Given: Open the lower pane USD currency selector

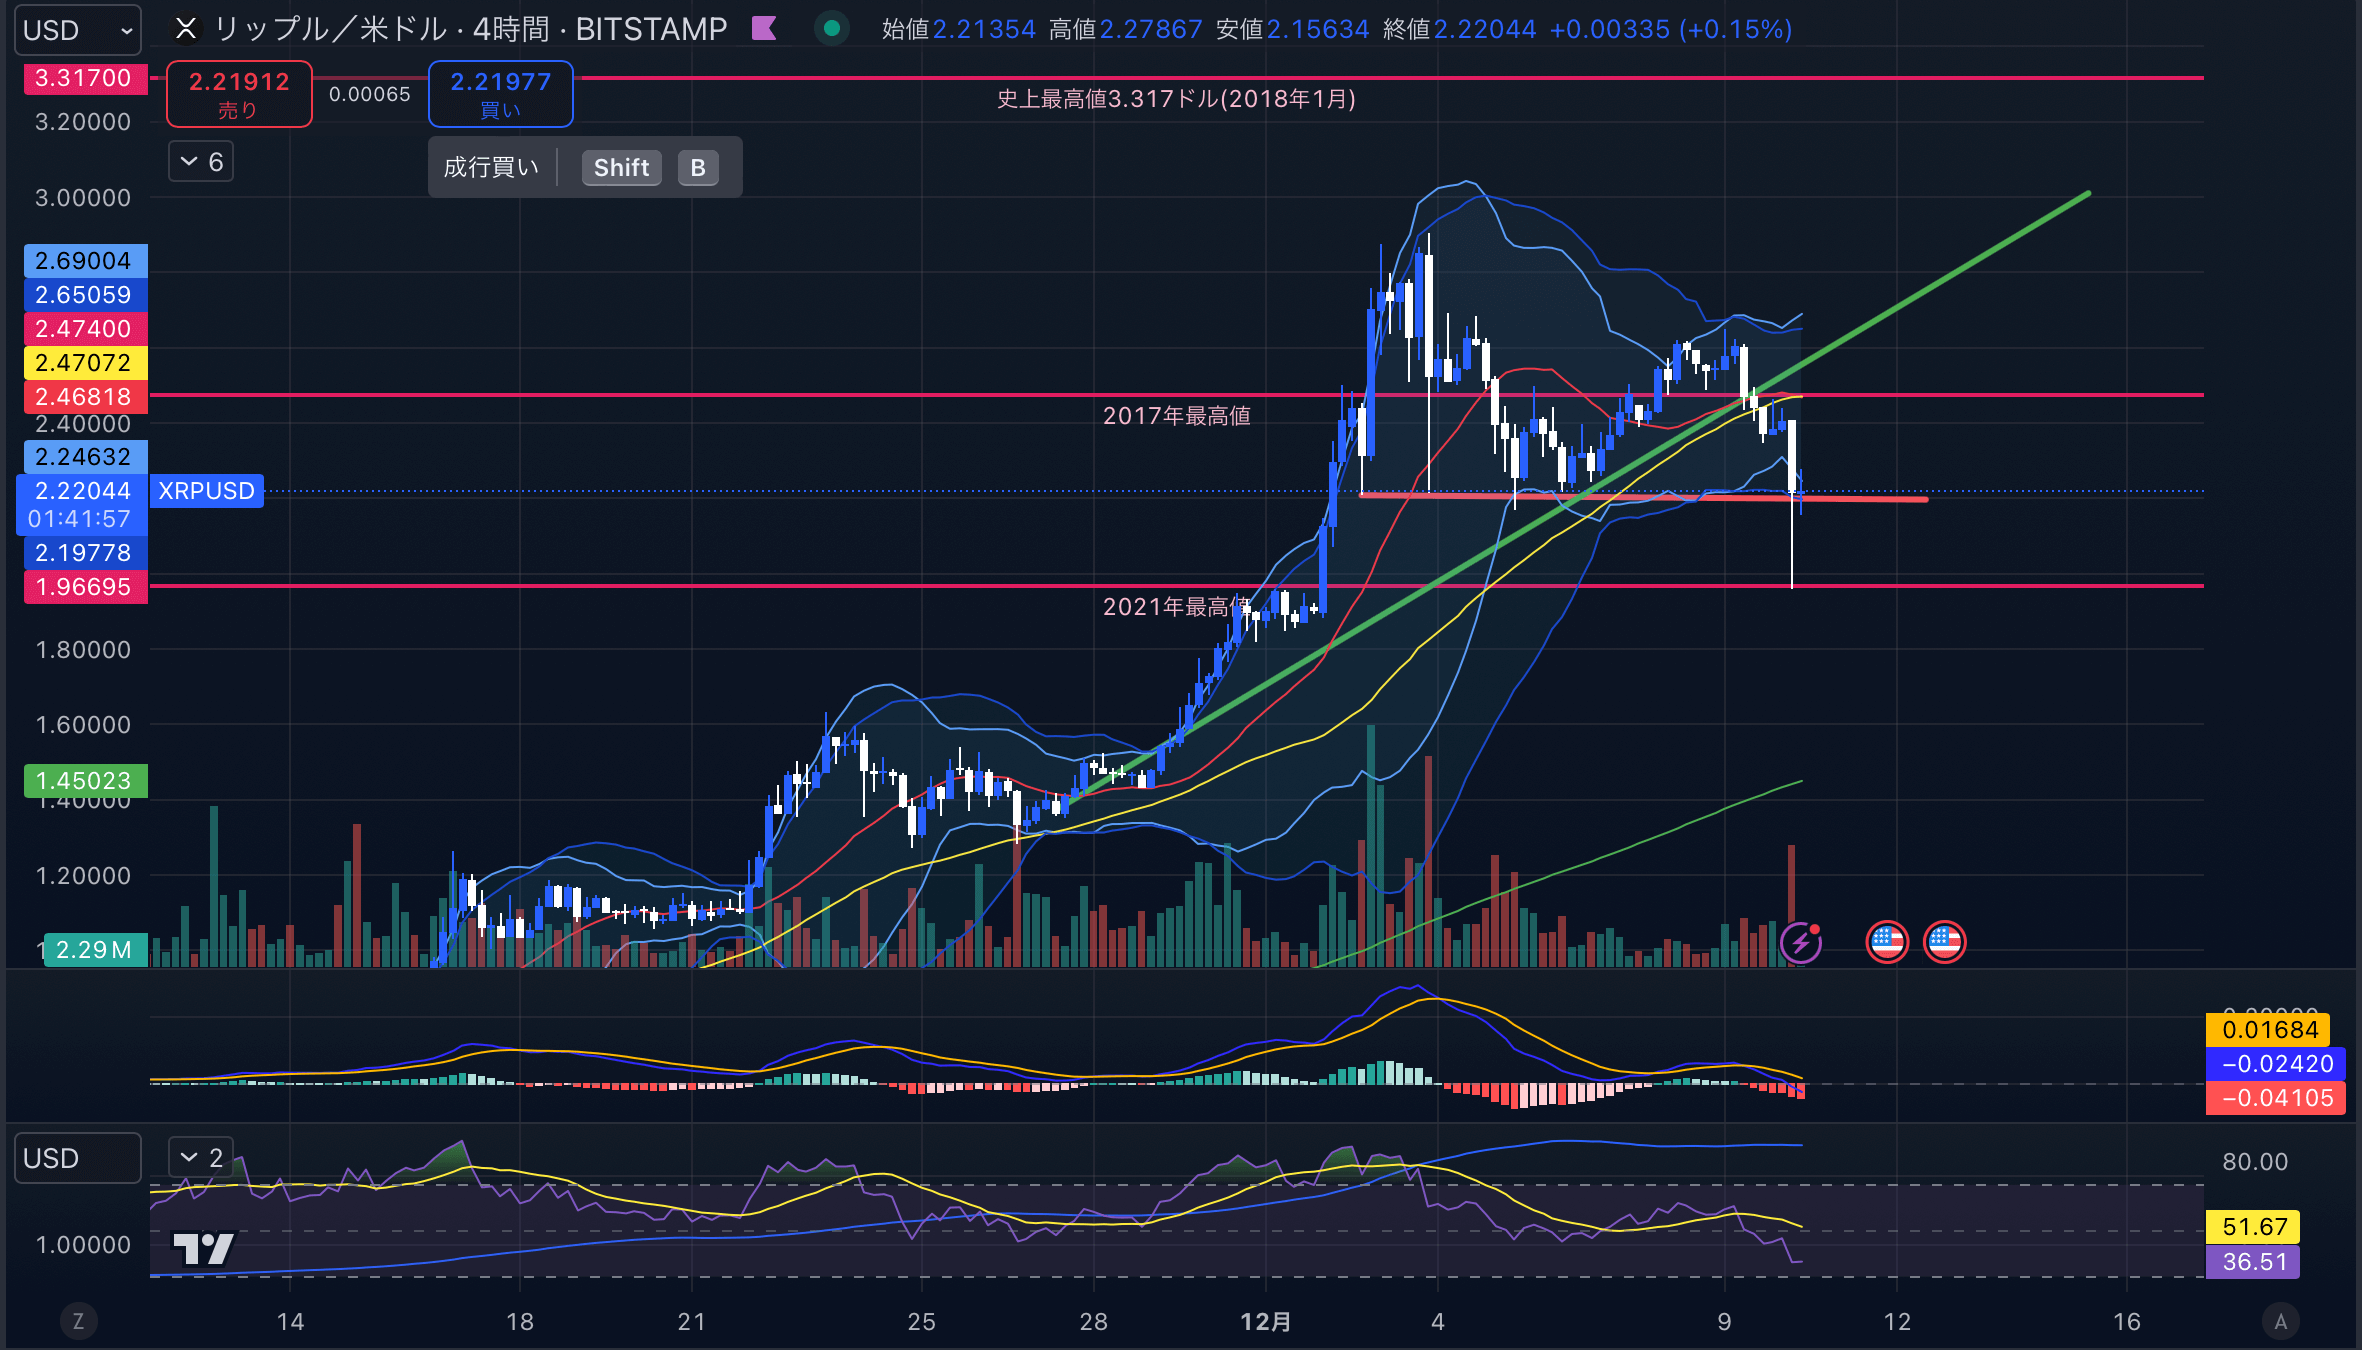Looking at the screenshot, I should (78, 1158).
